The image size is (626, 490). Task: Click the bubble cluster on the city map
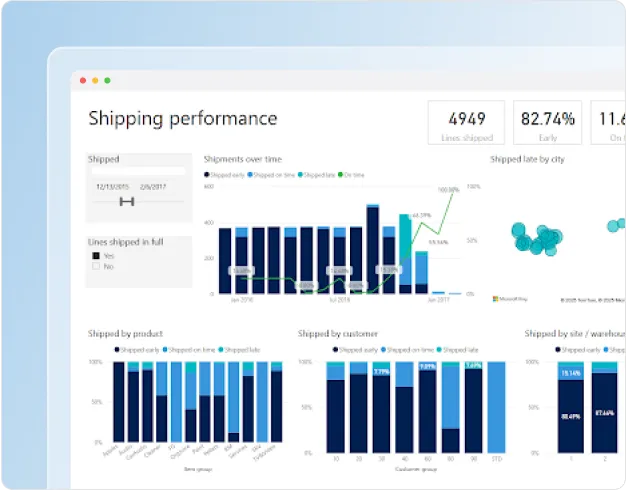pos(537,239)
